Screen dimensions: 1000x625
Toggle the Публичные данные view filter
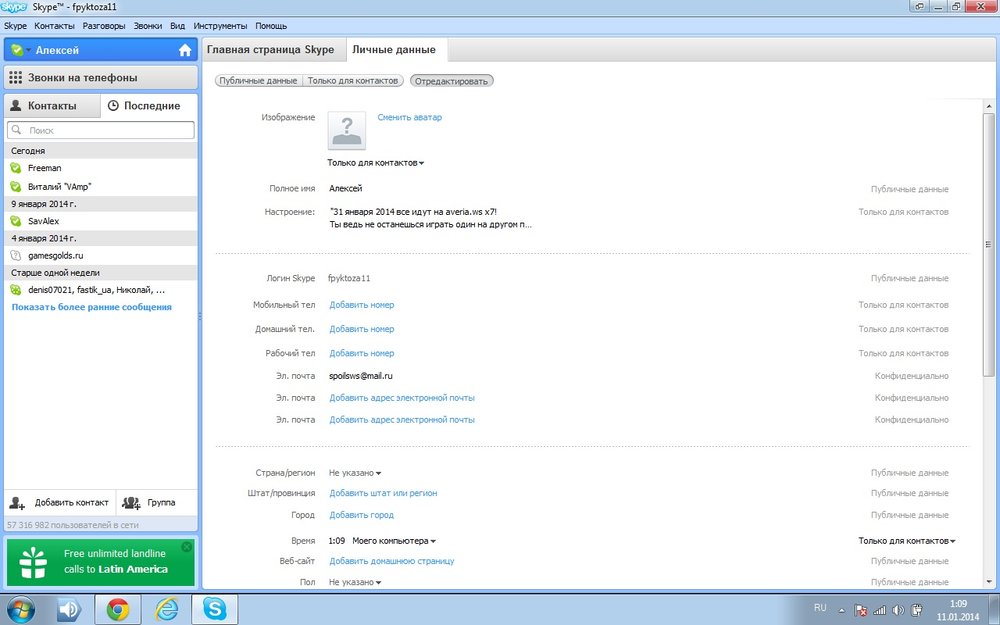click(x=258, y=80)
